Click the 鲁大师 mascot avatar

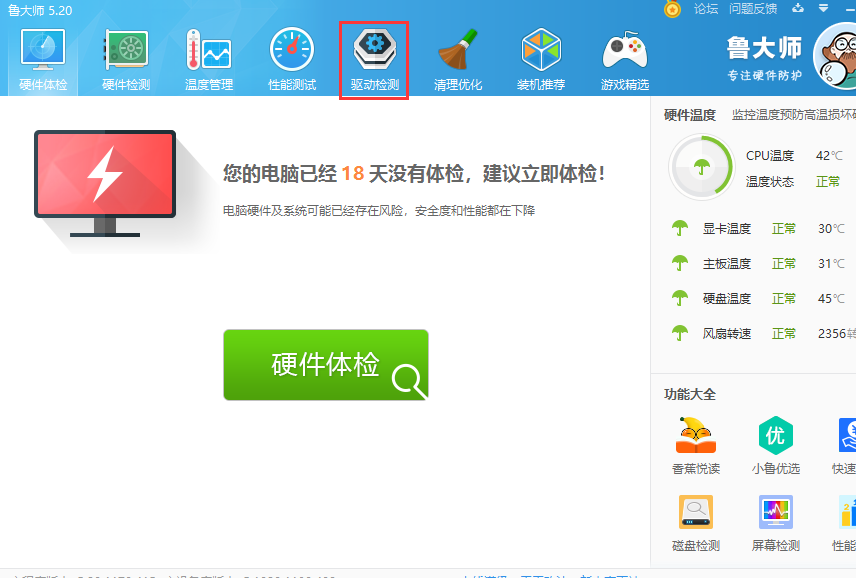836,58
